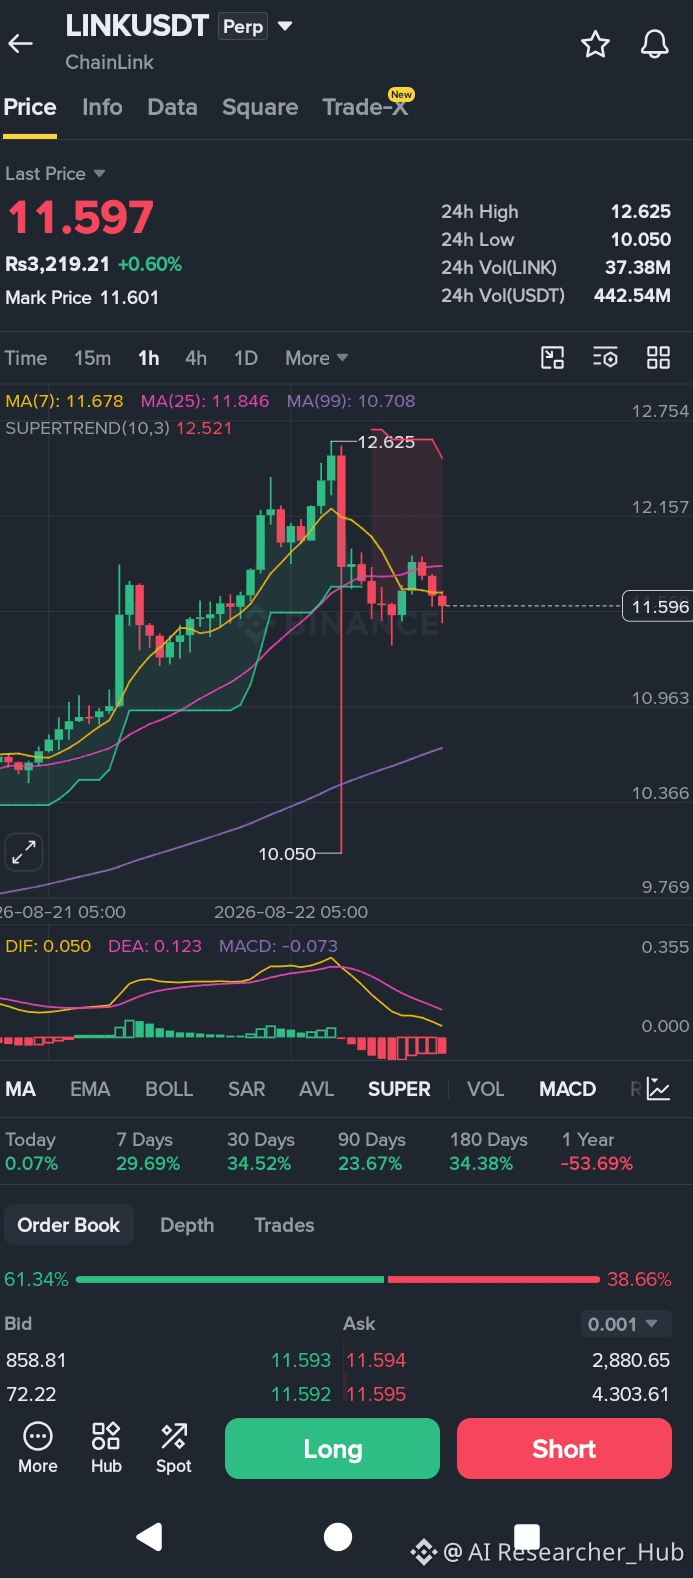The width and height of the screenshot is (693, 1578).
Task: Toggle the AVL indicator
Action: (316, 1089)
